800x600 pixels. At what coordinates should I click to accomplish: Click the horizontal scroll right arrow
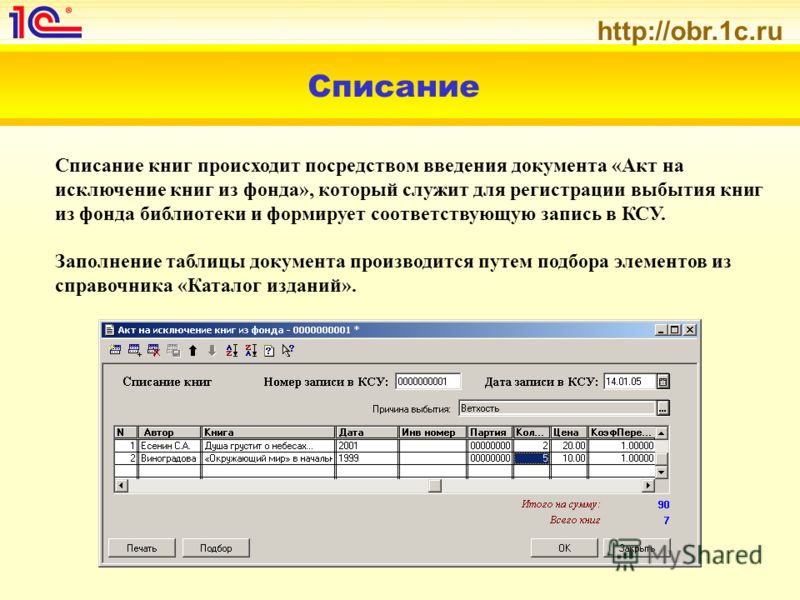click(648, 485)
